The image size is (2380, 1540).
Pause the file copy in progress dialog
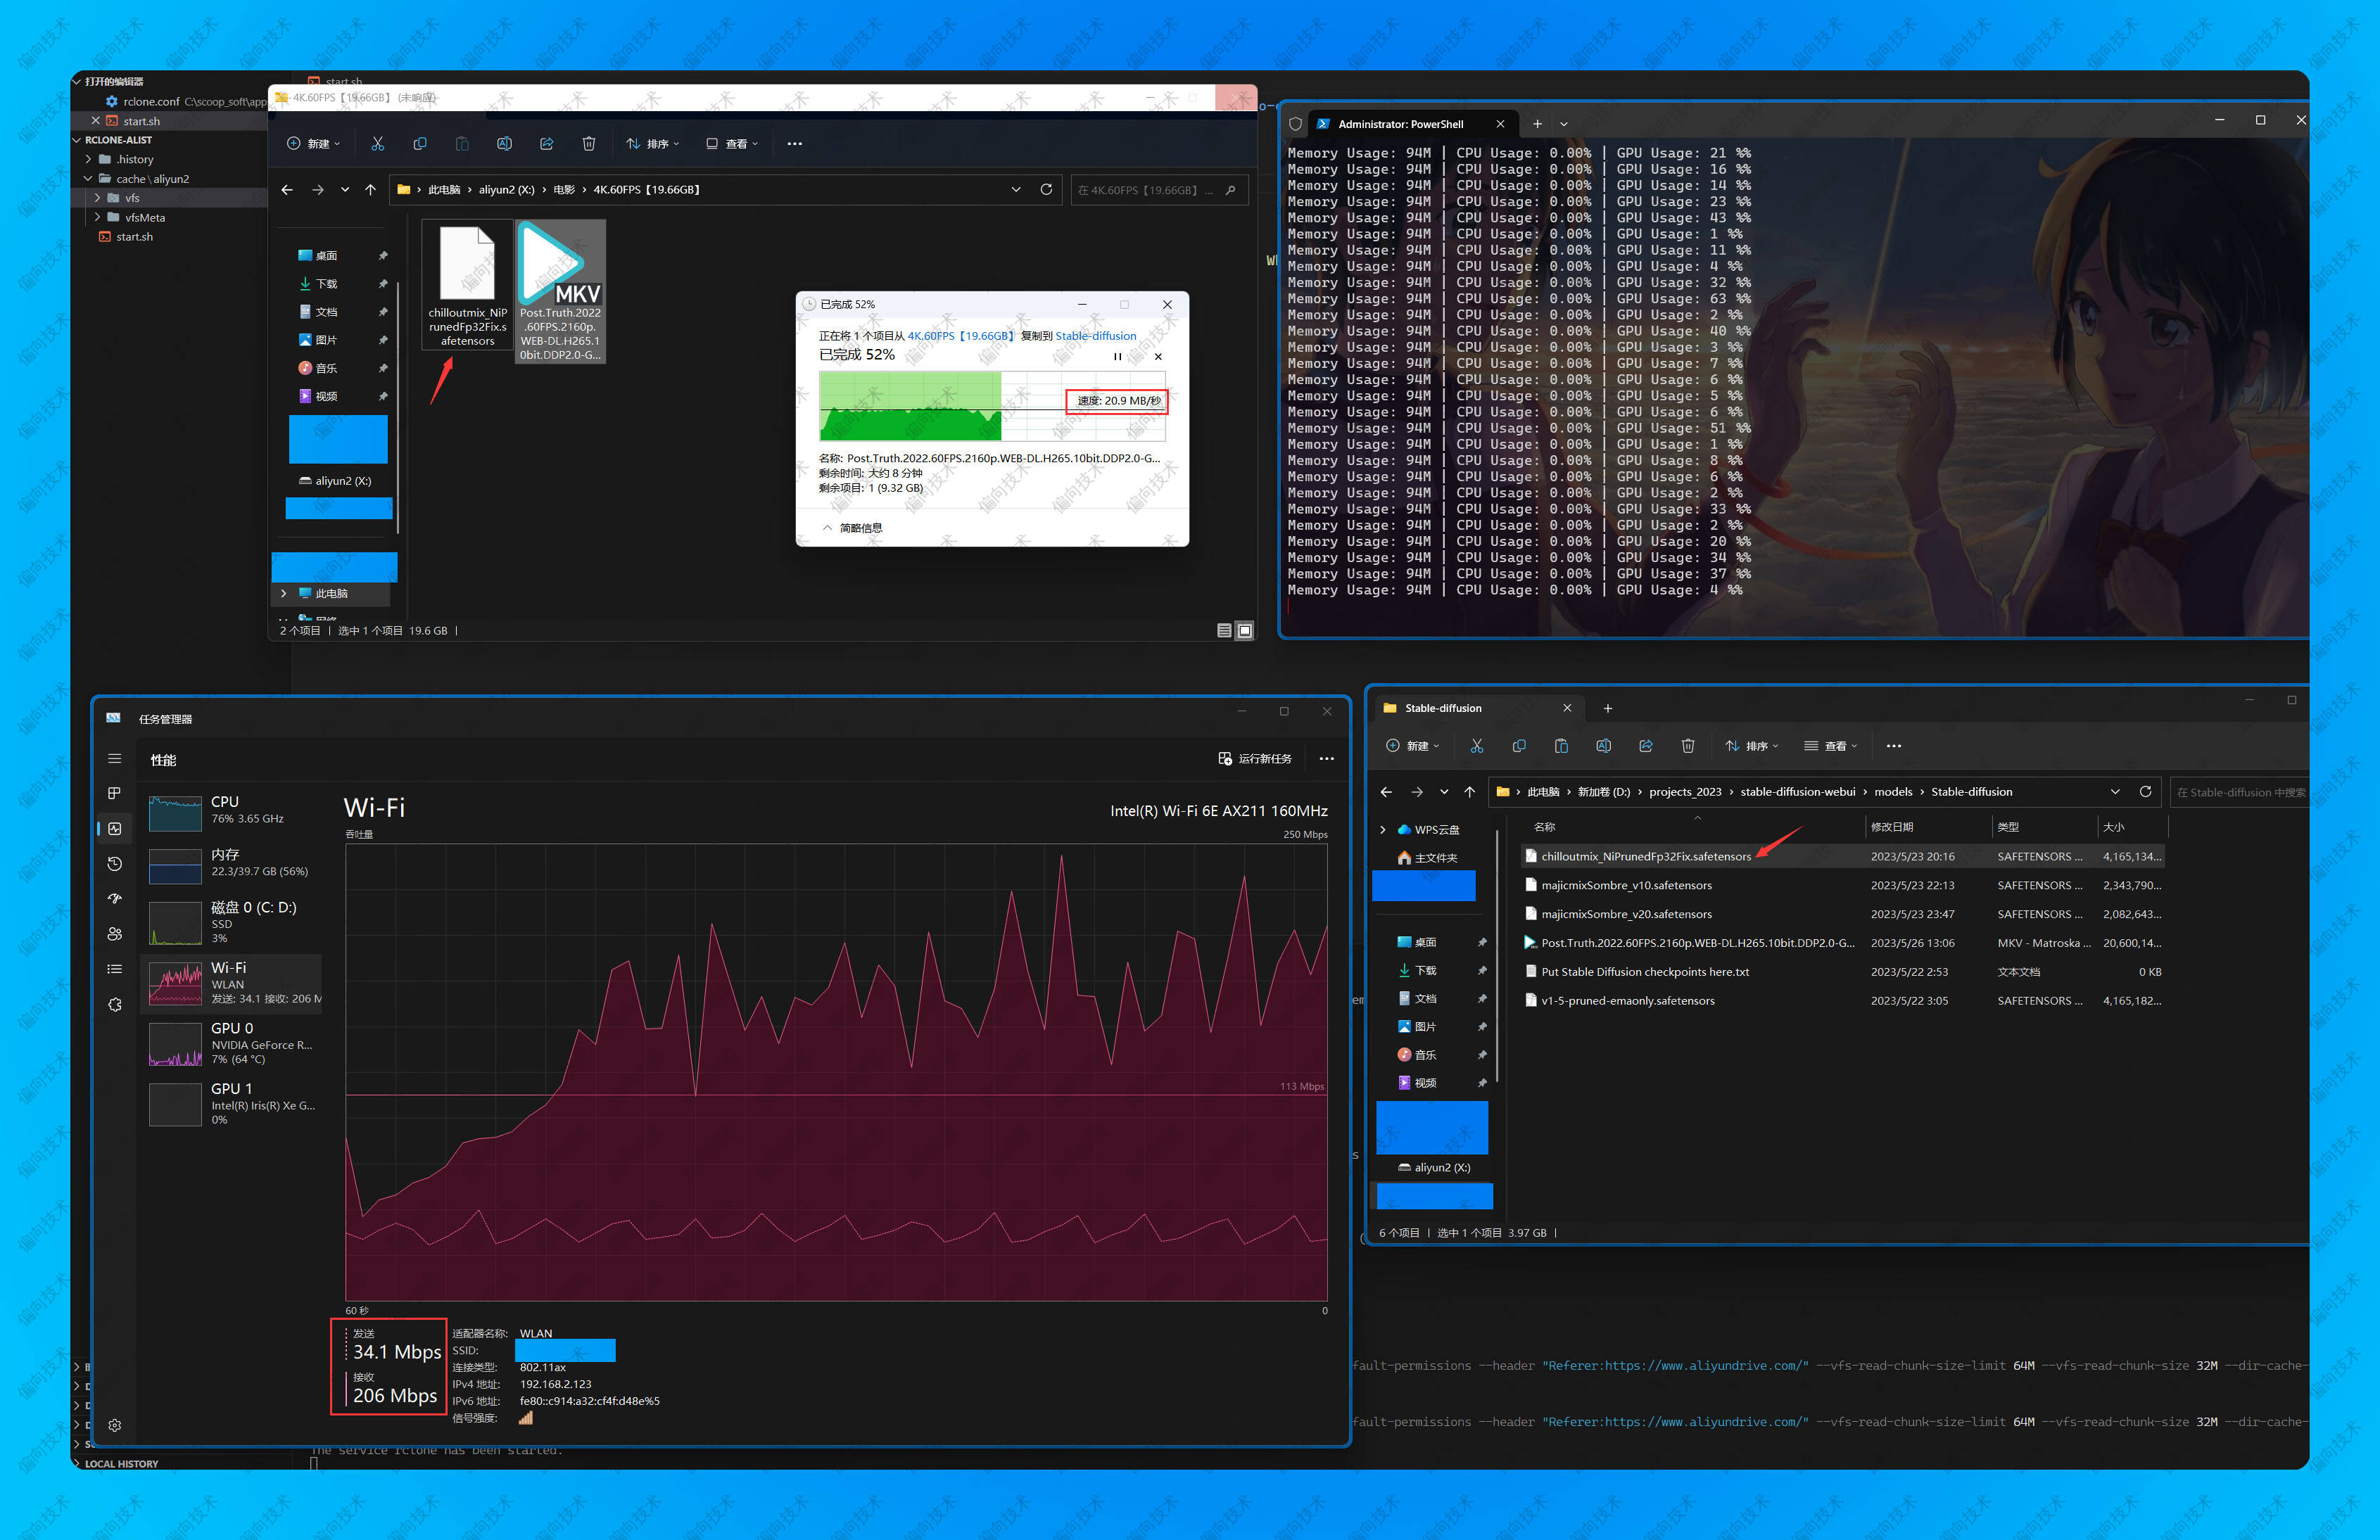(1117, 356)
